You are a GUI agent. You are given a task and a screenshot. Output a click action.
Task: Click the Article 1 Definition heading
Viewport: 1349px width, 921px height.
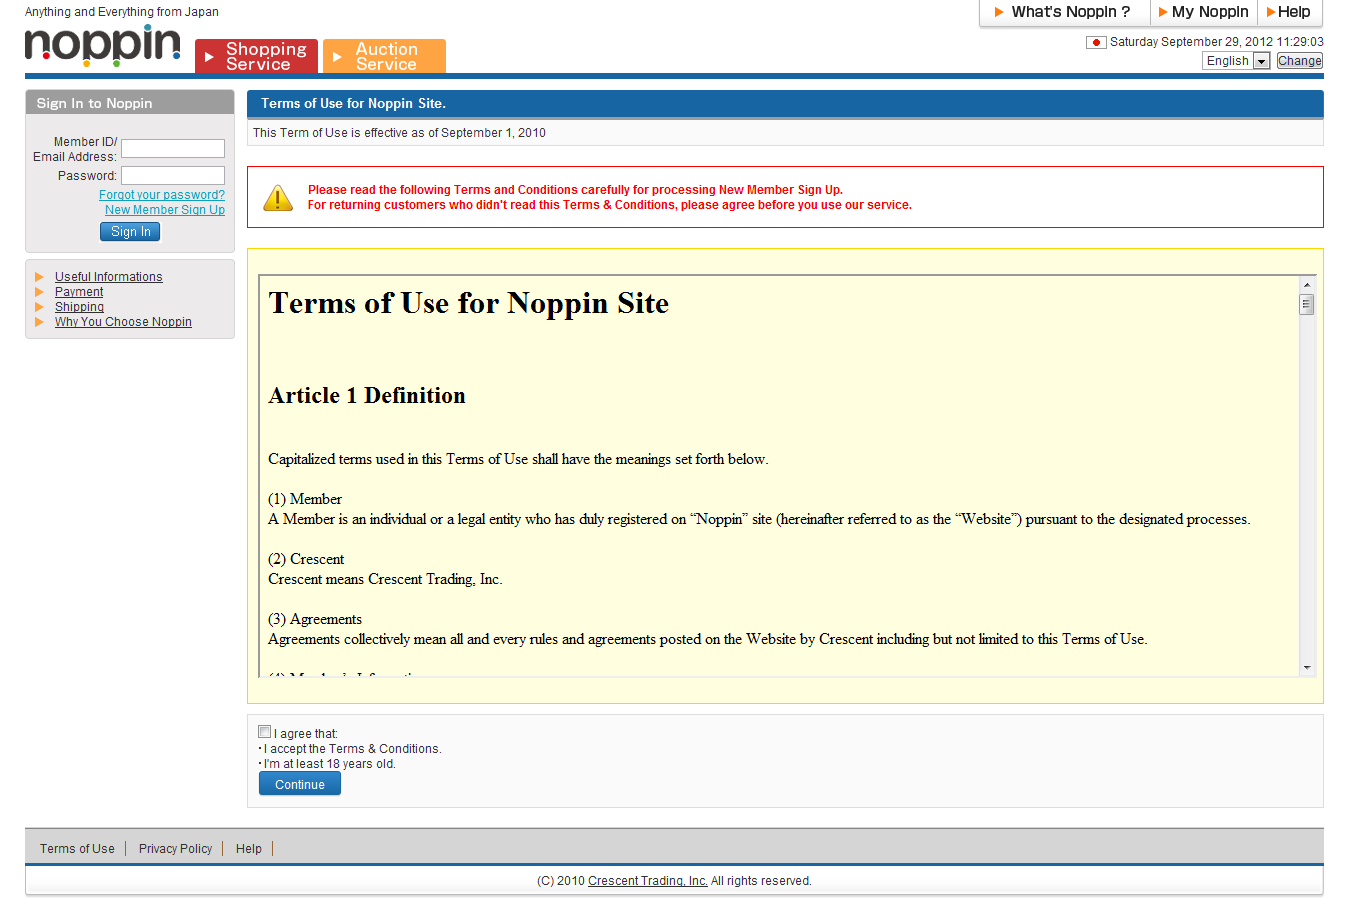(x=367, y=396)
